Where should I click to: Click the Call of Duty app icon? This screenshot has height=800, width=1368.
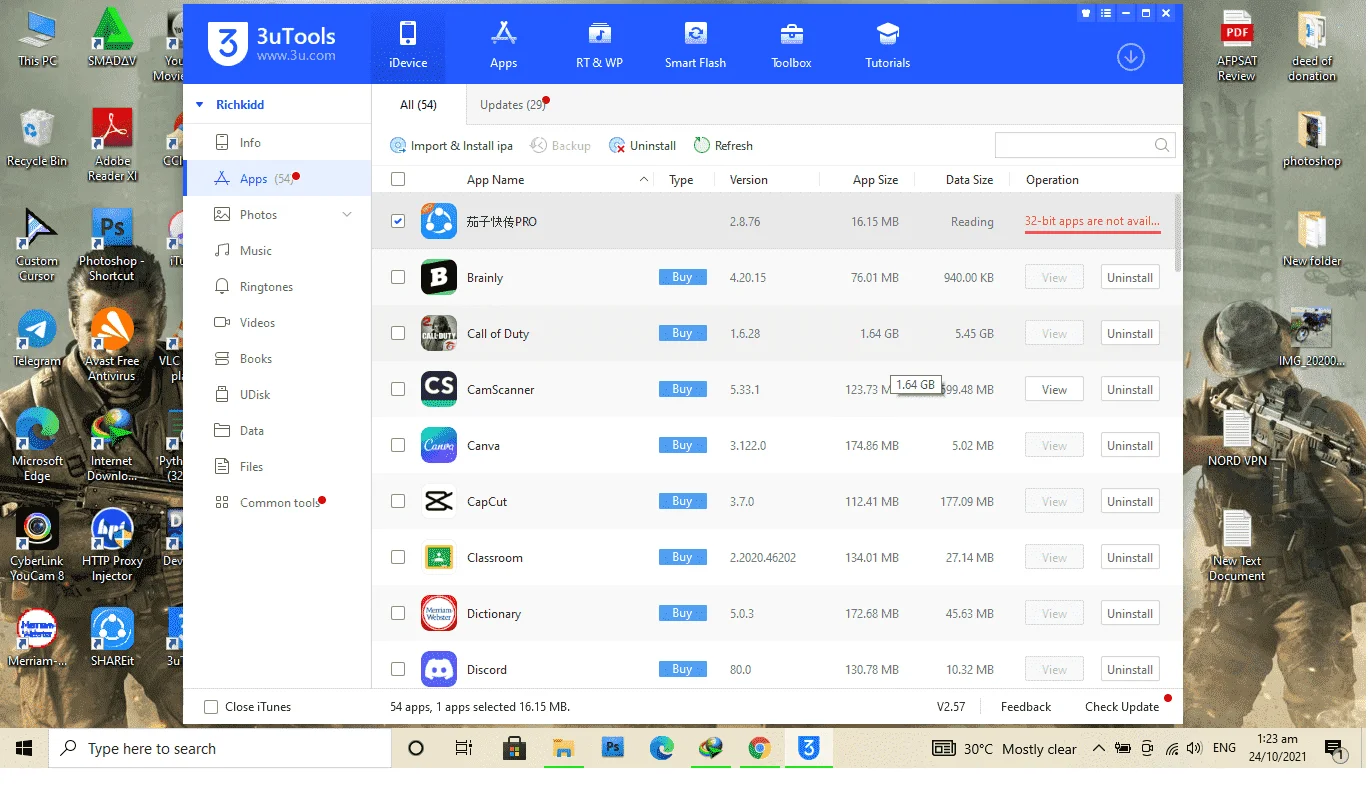tap(438, 333)
